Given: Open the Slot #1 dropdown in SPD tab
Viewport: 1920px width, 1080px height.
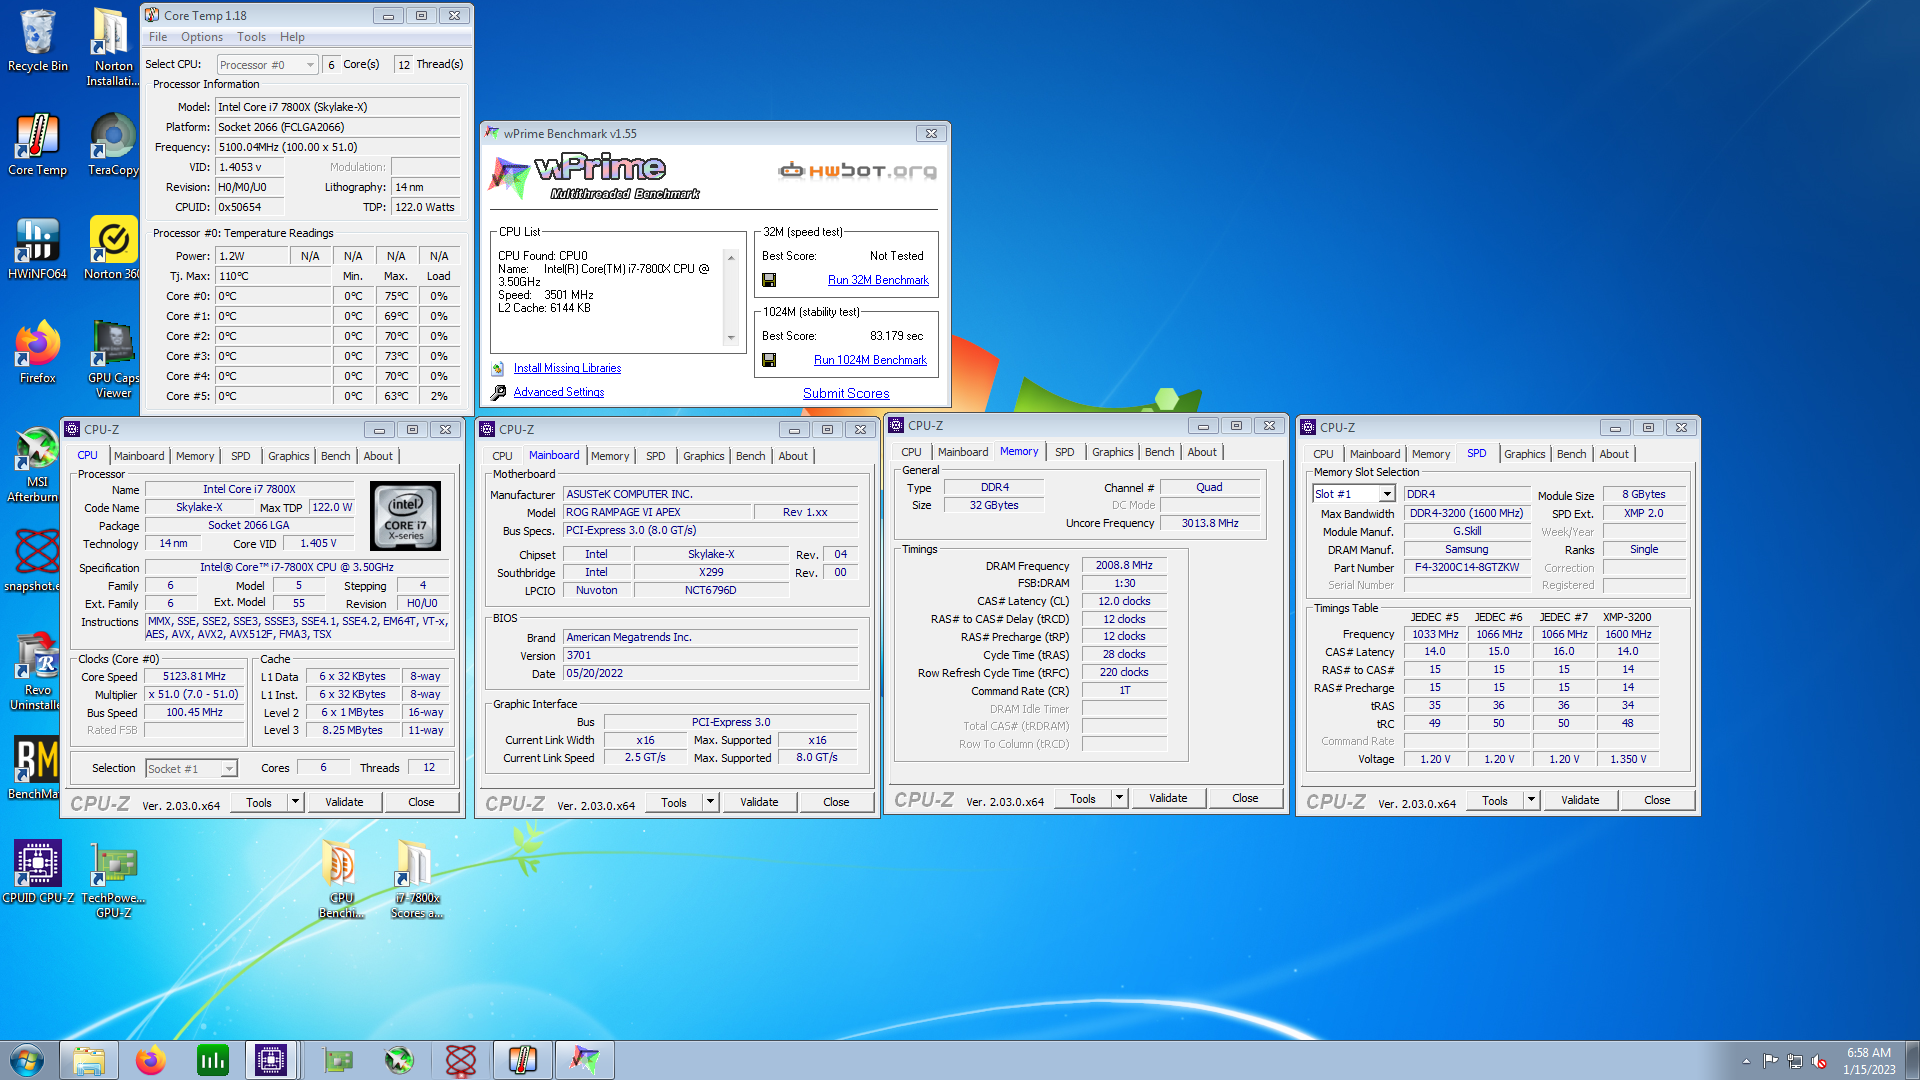Looking at the screenshot, I should (x=1353, y=494).
